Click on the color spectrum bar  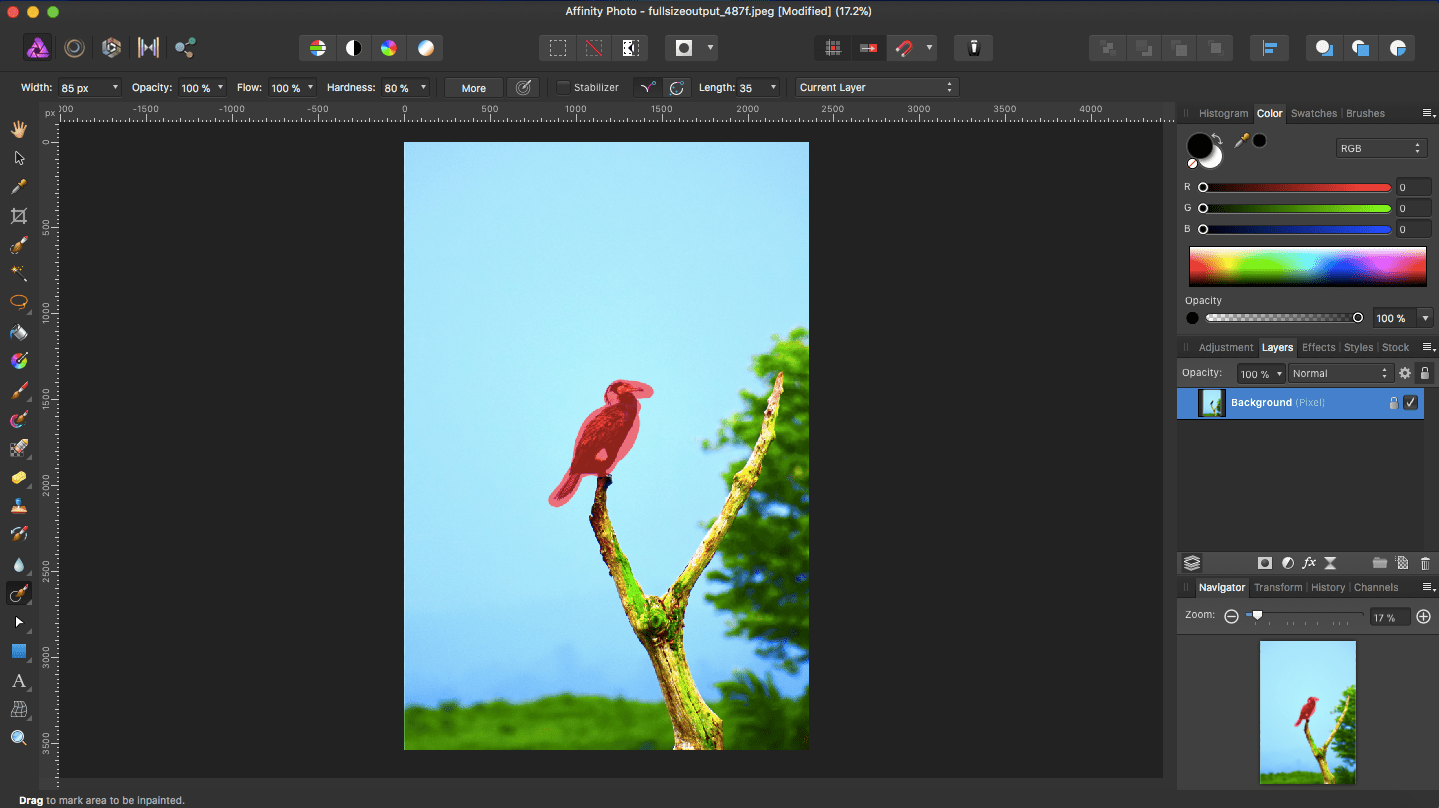coord(1307,267)
